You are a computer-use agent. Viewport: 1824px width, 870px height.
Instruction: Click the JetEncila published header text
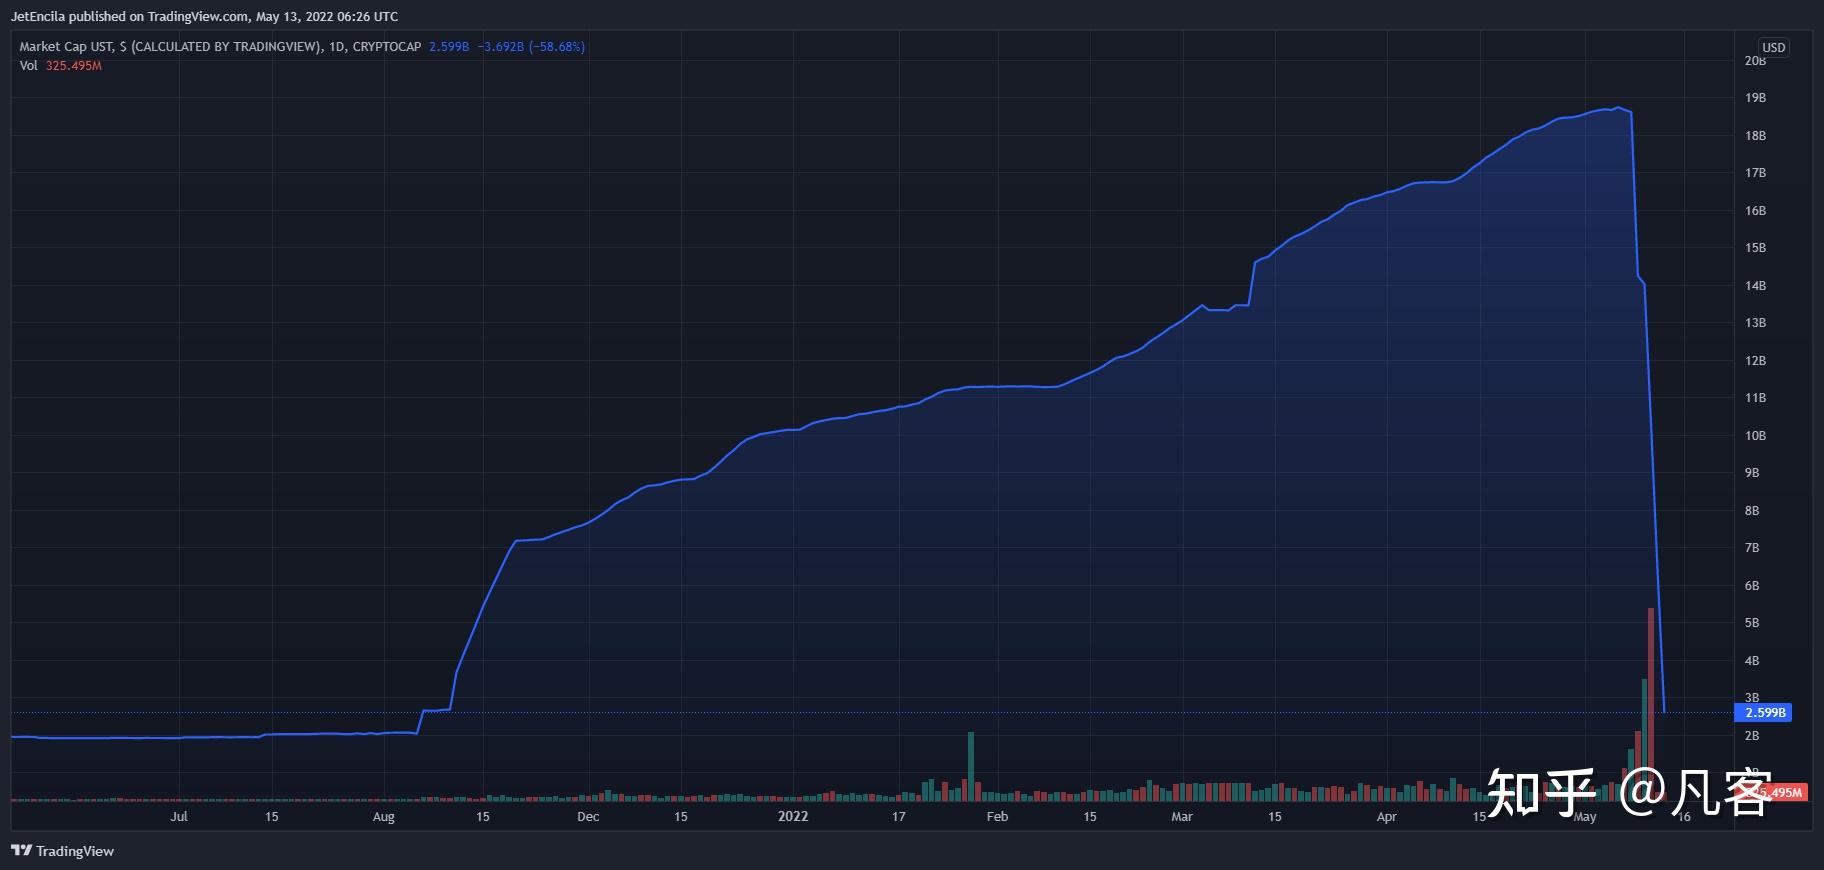tap(204, 16)
